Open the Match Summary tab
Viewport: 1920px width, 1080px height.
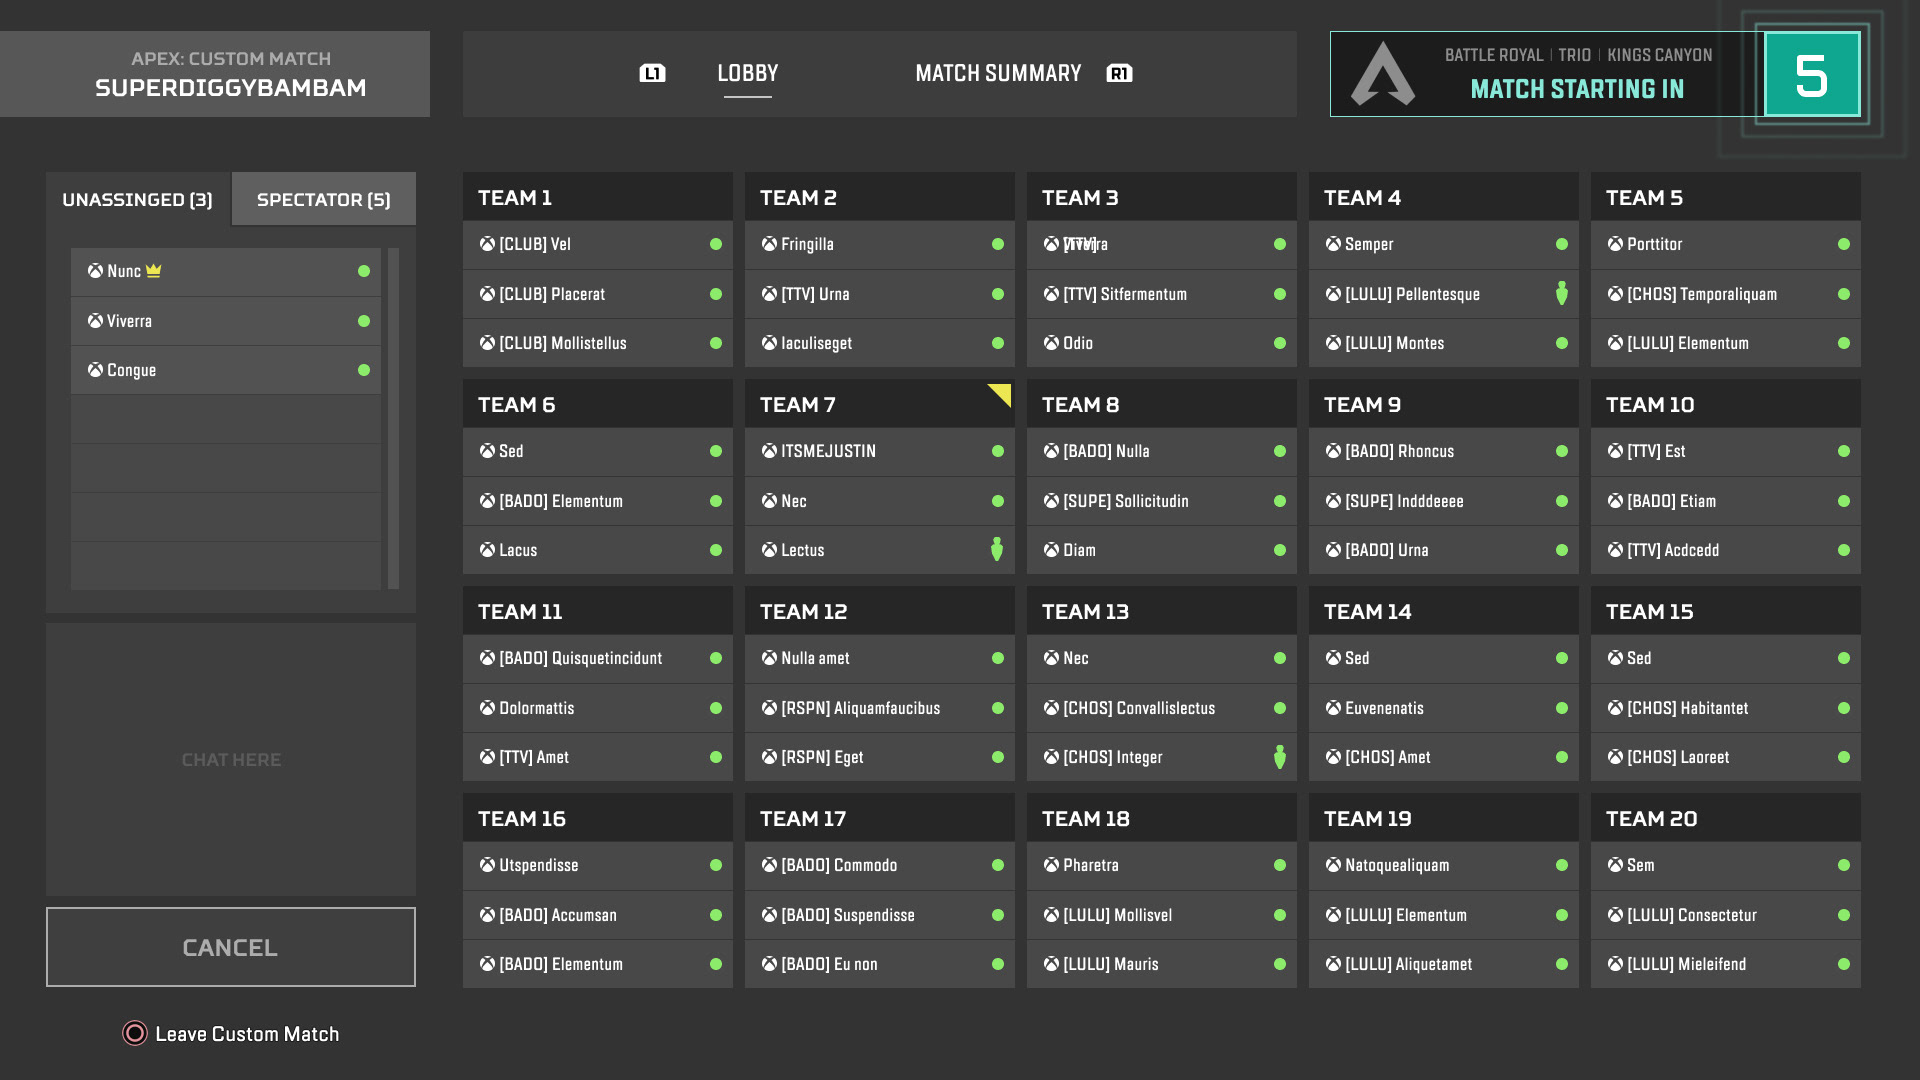pyautogui.click(x=998, y=74)
